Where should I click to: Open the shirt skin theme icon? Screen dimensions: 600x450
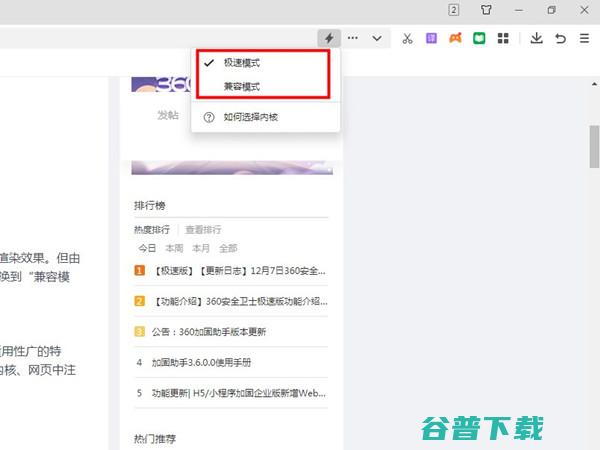(486, 10)
